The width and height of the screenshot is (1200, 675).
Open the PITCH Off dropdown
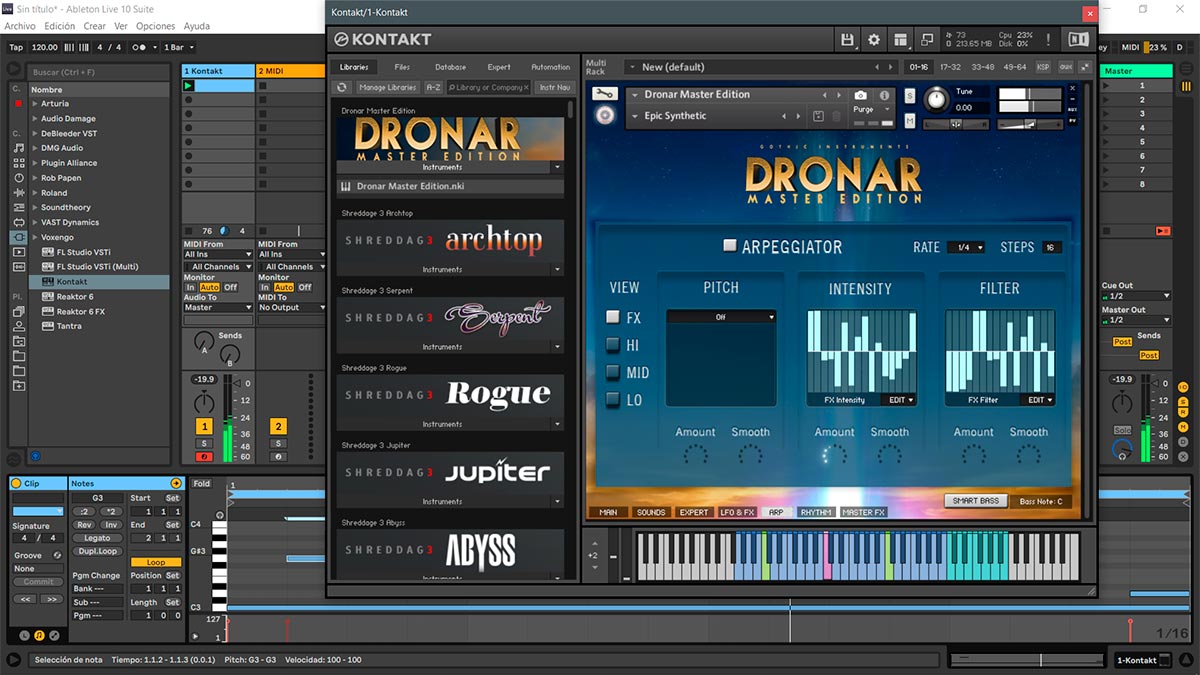point(721,317)
